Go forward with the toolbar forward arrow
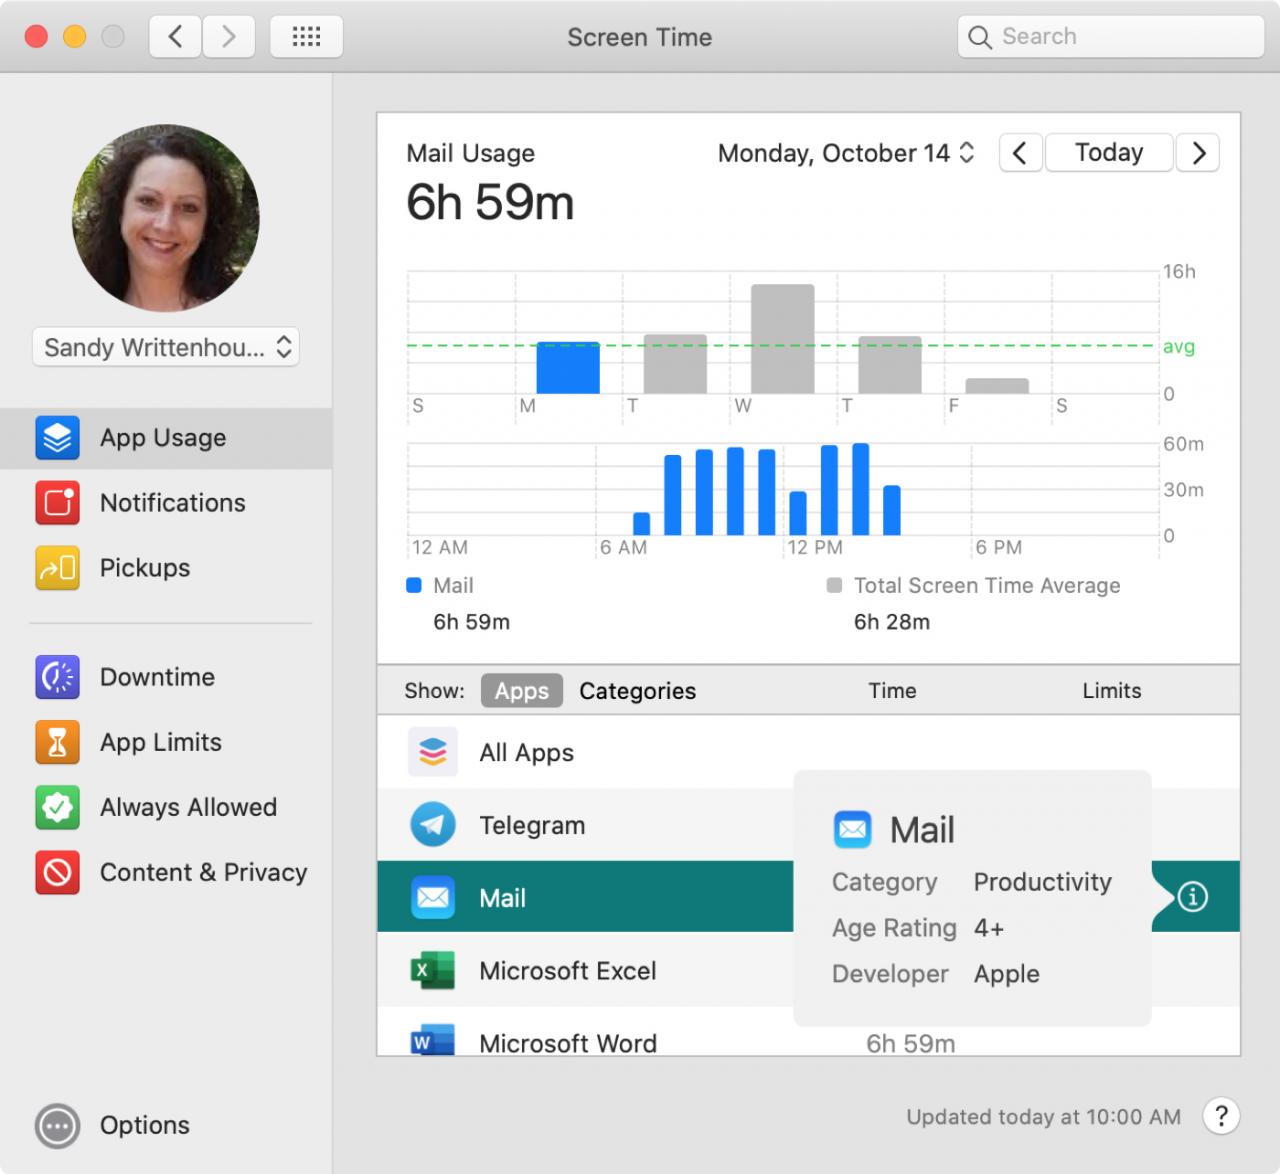1280x1174 pixels. pos(229,37)
